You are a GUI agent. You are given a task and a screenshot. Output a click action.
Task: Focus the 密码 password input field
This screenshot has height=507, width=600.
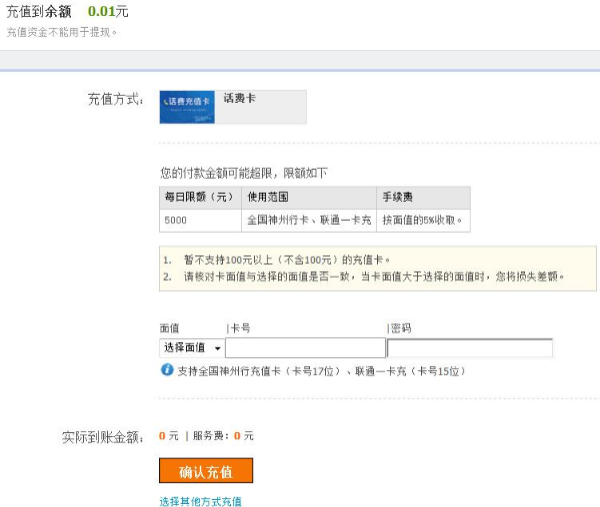[x=469, y=348]
